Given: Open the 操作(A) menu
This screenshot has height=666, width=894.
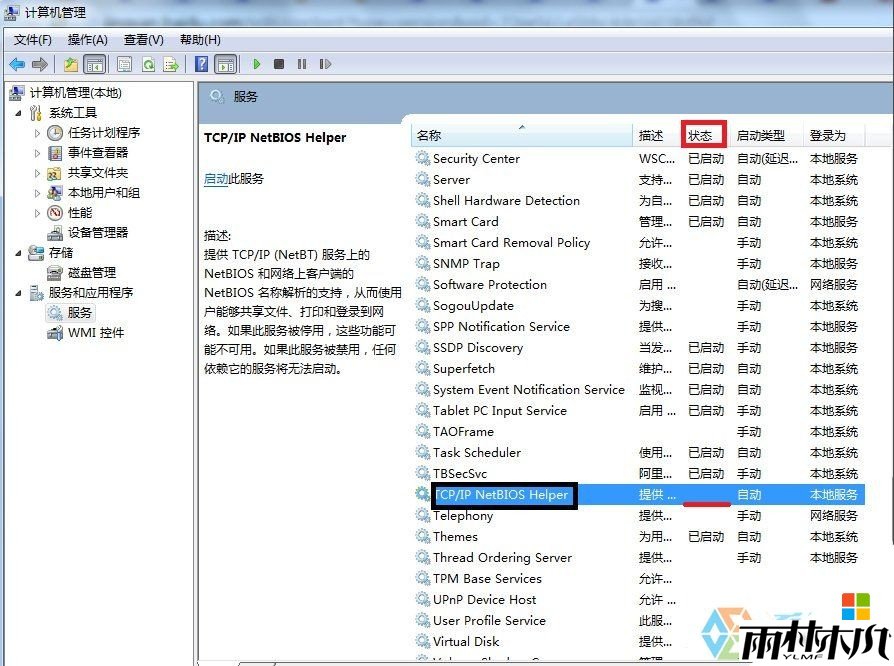Looking at the screenshot, I should click(87, 39).
